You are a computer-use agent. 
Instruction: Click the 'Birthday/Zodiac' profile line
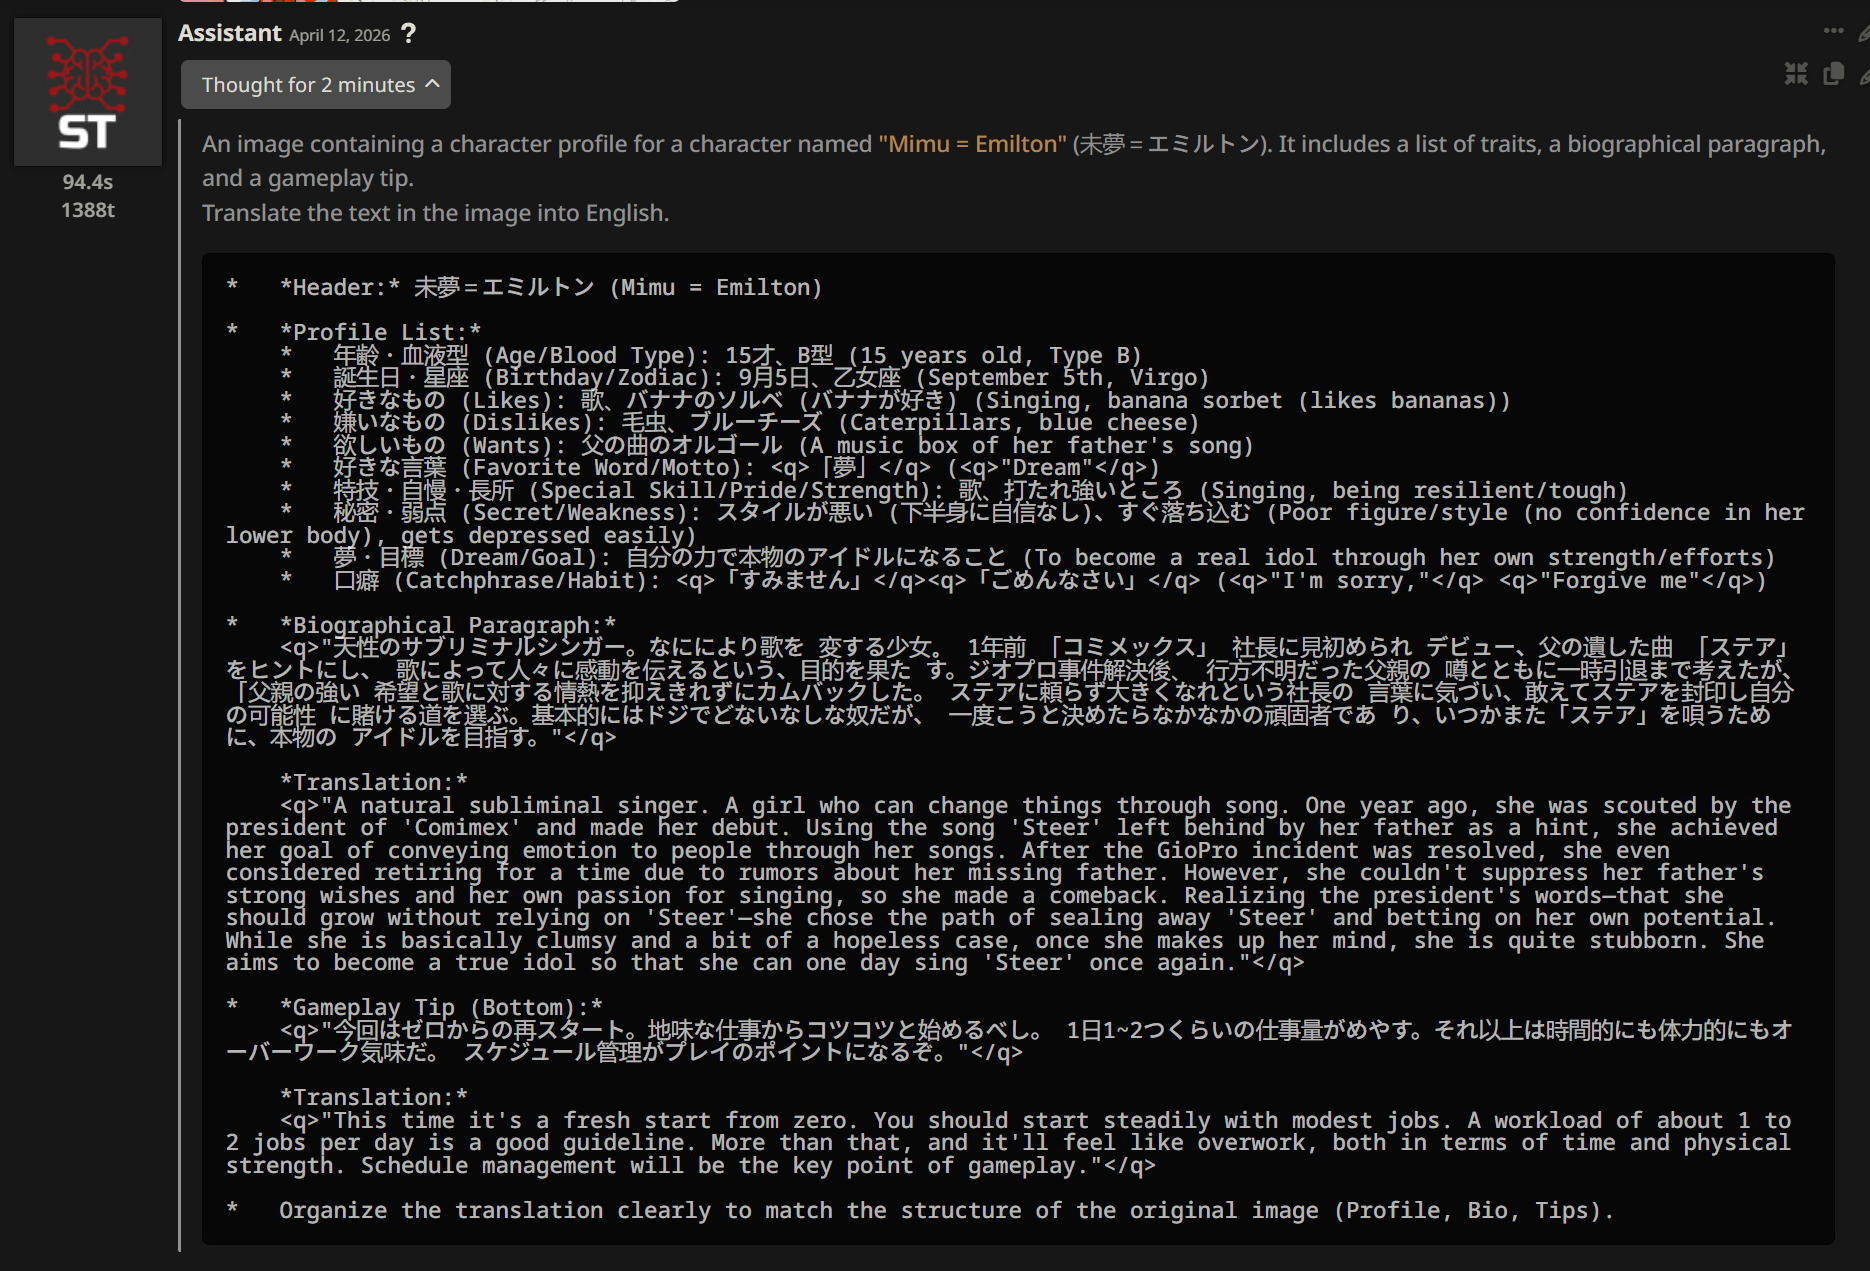click(745, 378)
